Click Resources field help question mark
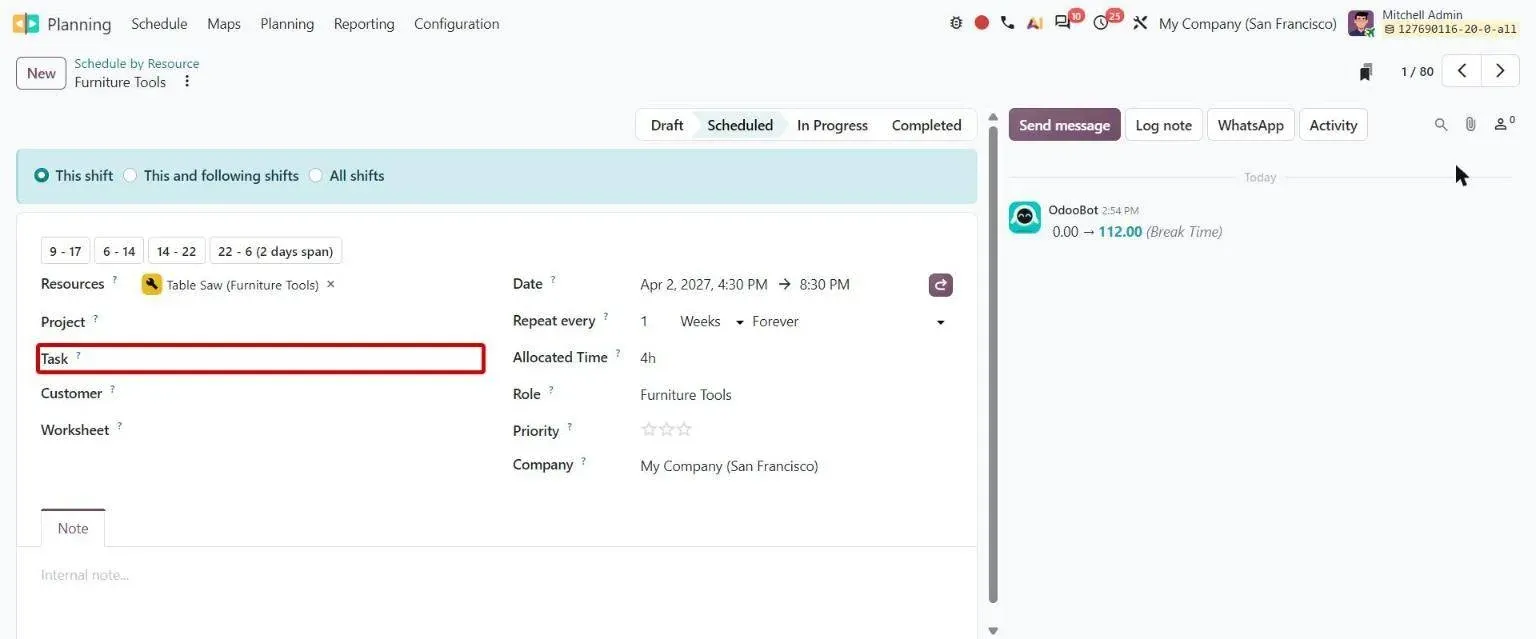This screenshot has height=639, width=1536. tap(114, 280)
